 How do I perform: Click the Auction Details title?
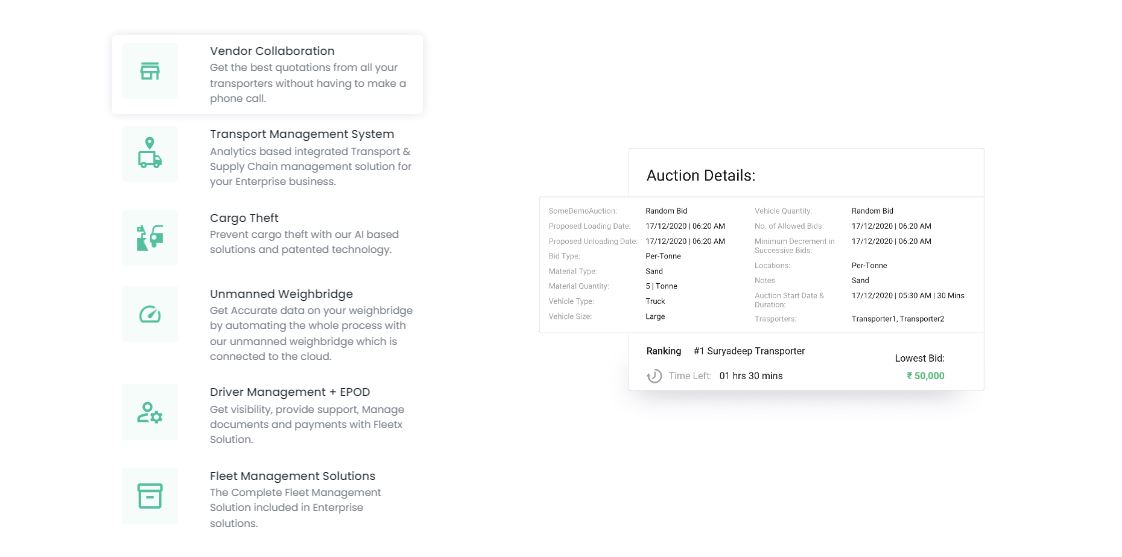click(700, 176)
